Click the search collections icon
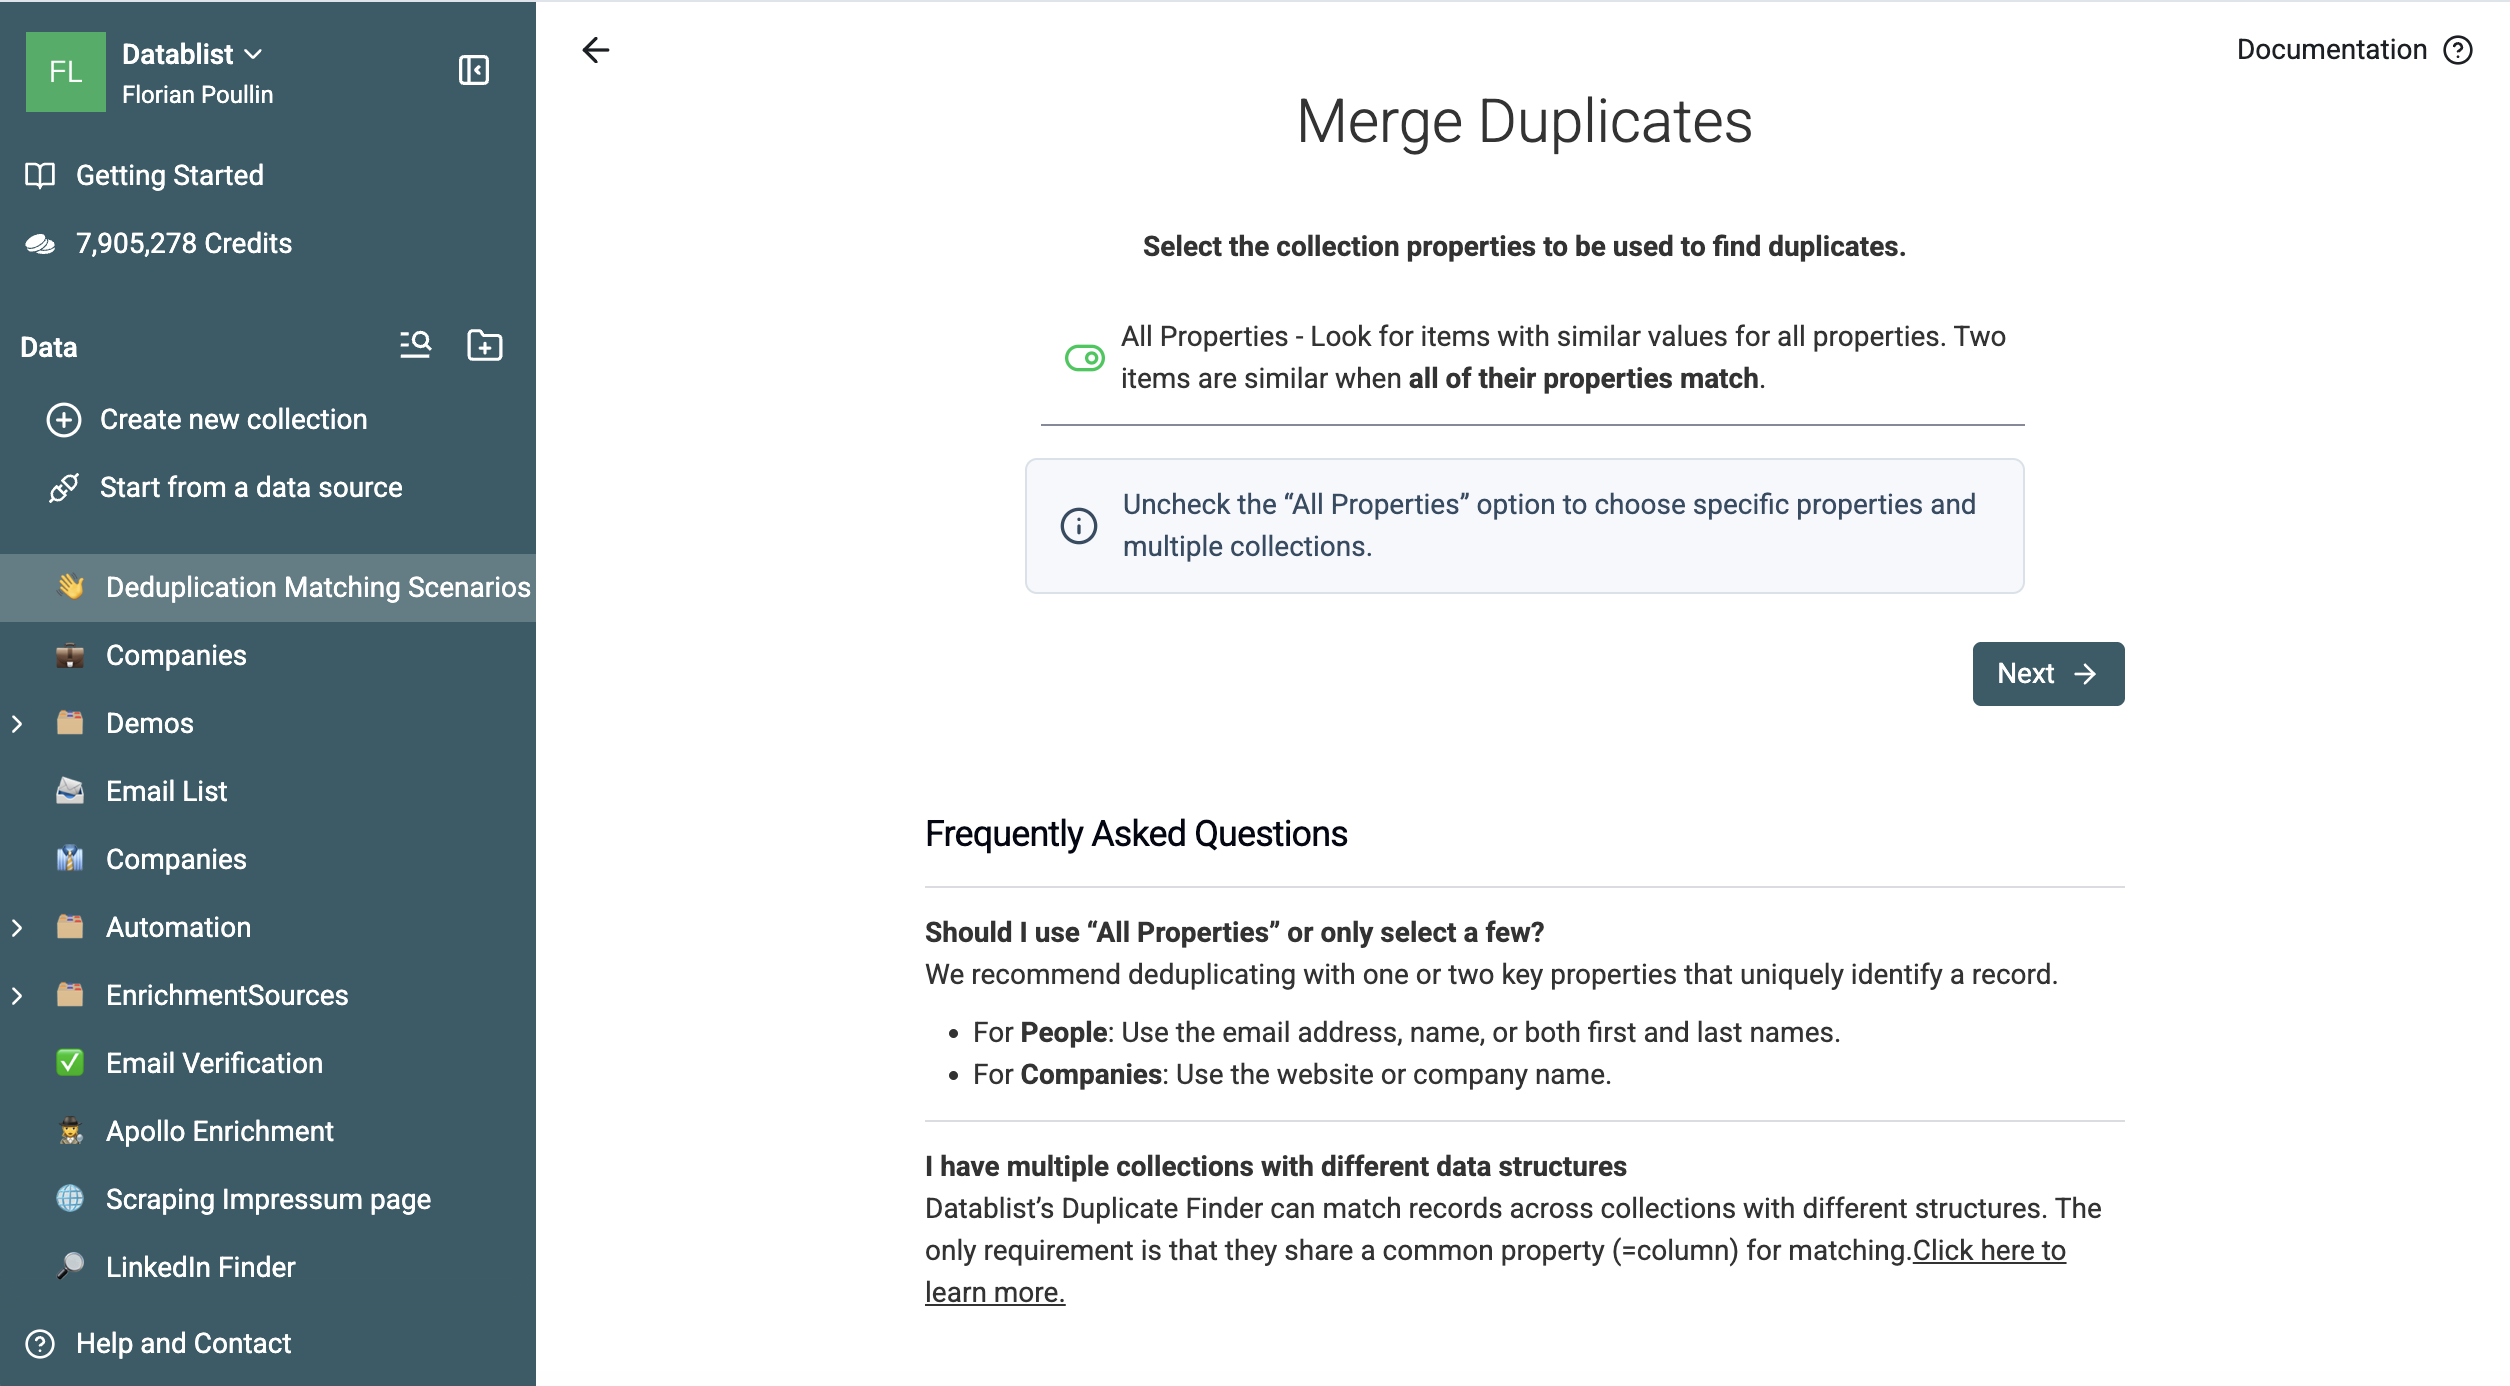2510x1386 pixels. [x=415, y=345]
